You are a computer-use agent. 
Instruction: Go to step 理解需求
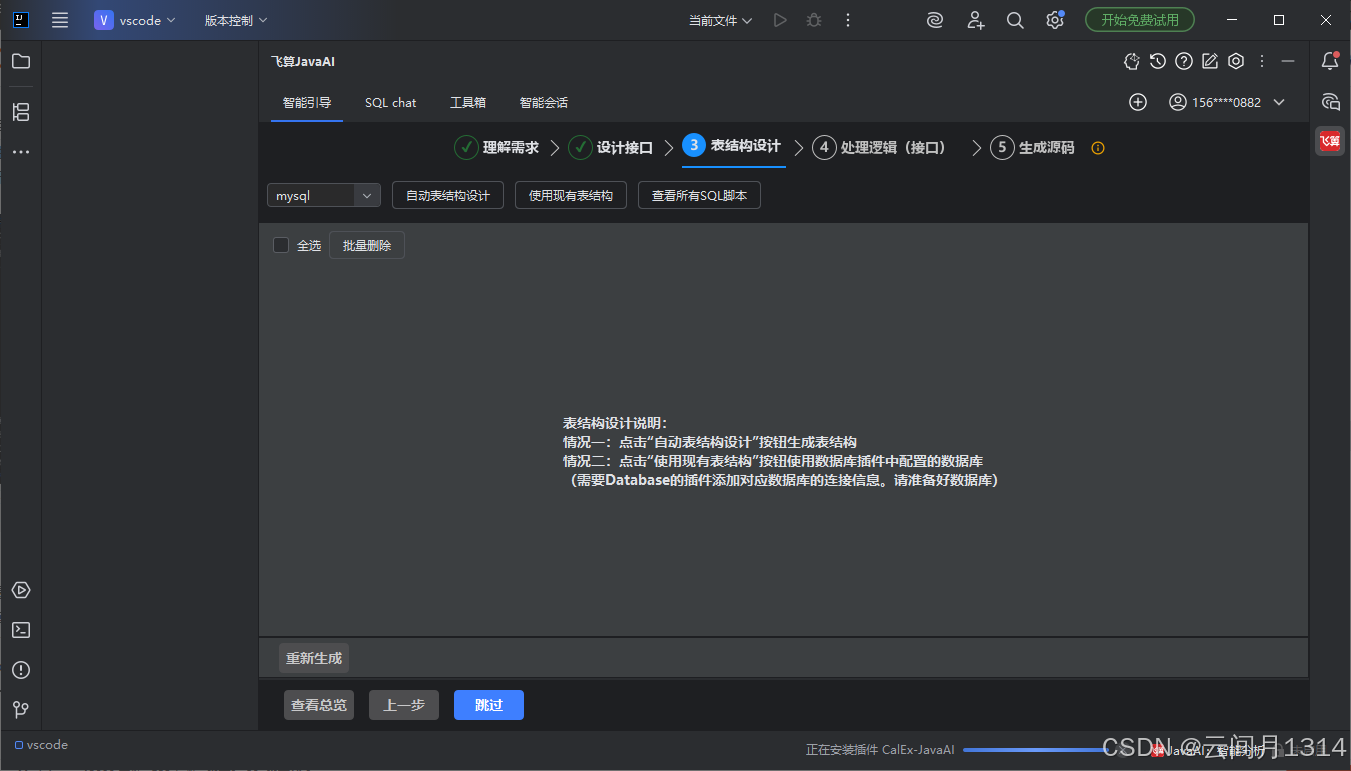(497, 148)
